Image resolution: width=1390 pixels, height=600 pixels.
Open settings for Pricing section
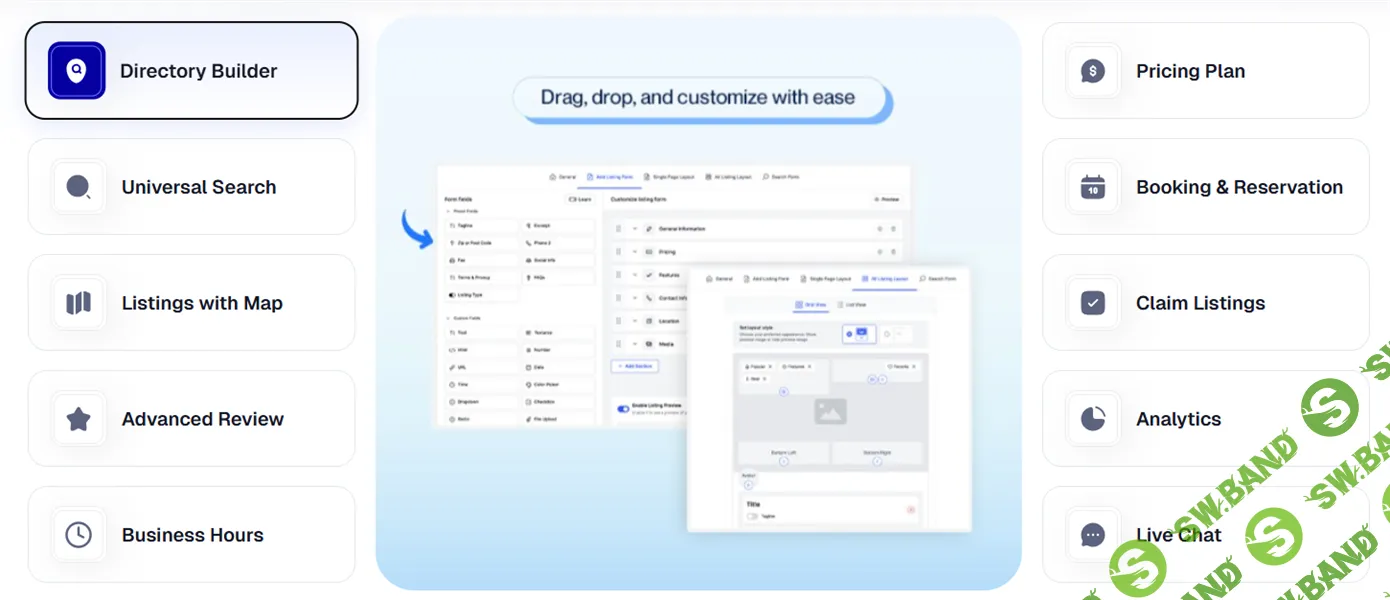(x=880, y=252)
